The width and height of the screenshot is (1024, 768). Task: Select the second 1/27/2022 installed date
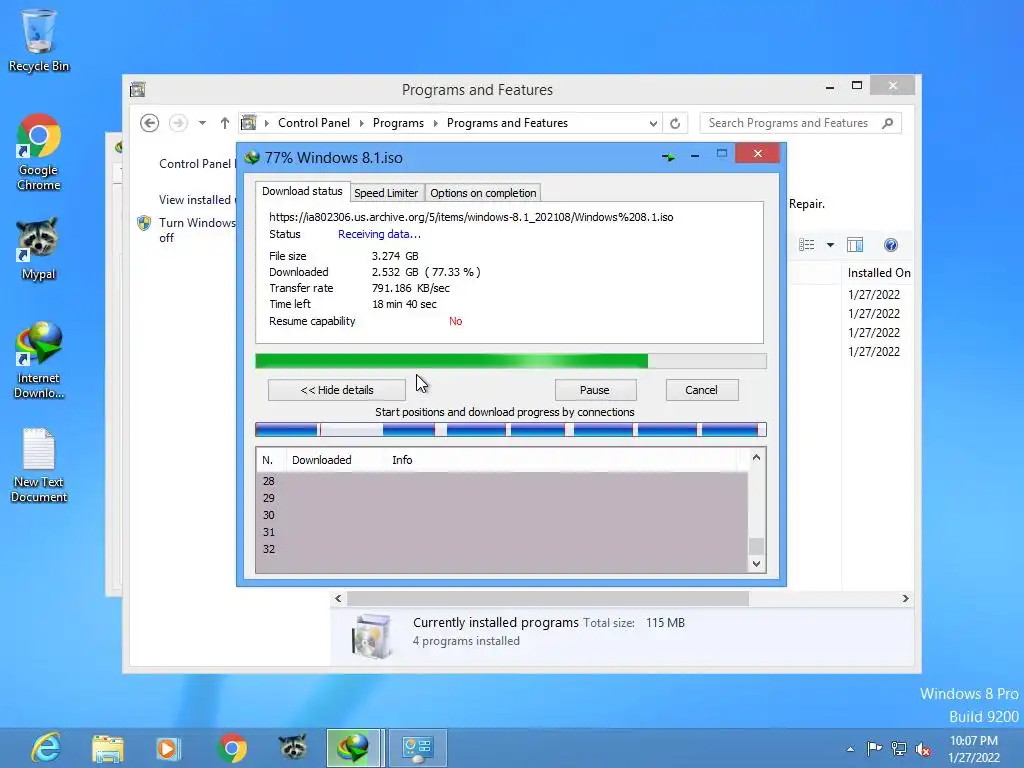874,313
